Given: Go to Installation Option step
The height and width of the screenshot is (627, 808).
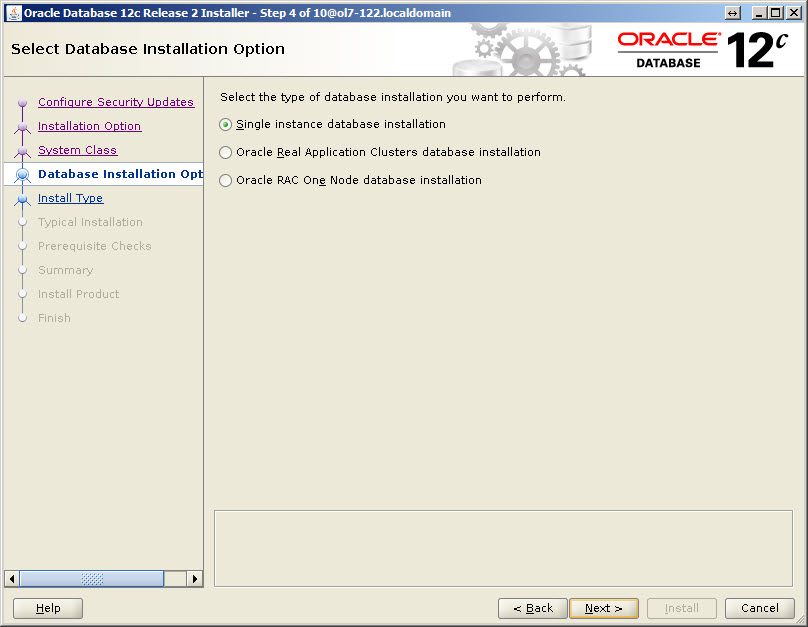Looking at the screenshot, I should pos(89,126).
